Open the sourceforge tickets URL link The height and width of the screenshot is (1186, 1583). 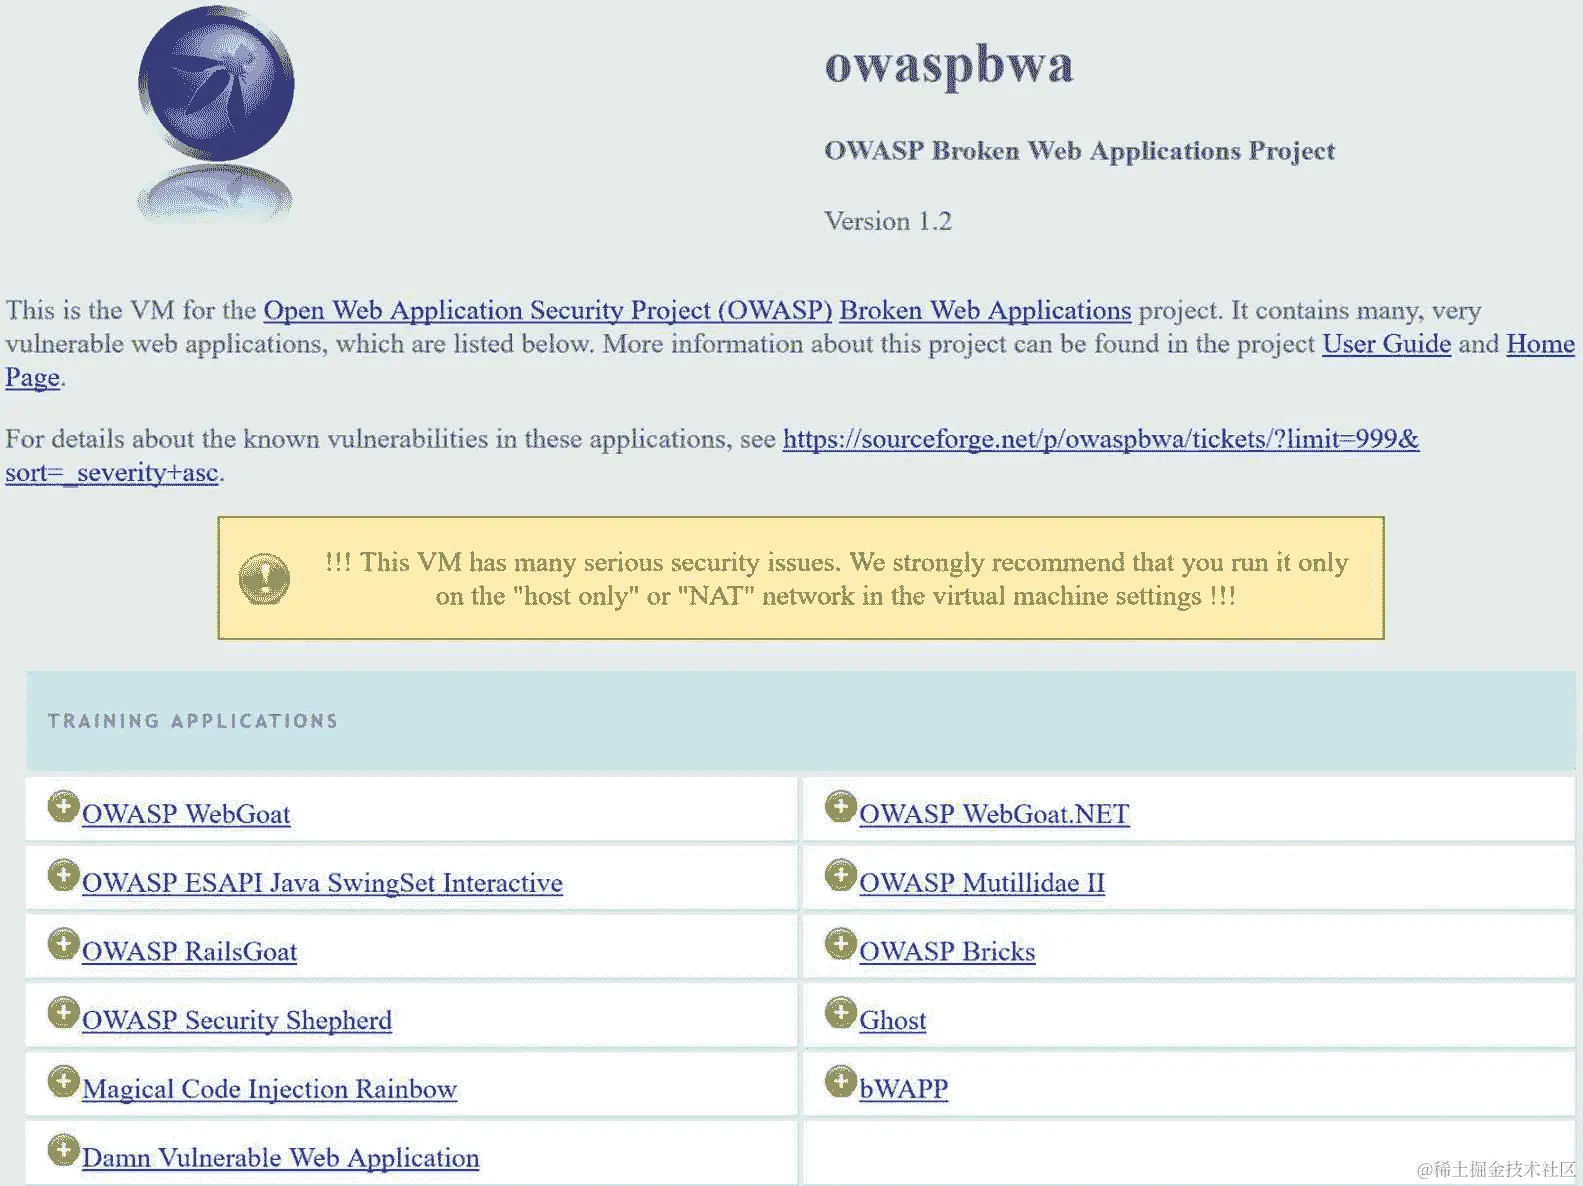(1100, 439)
